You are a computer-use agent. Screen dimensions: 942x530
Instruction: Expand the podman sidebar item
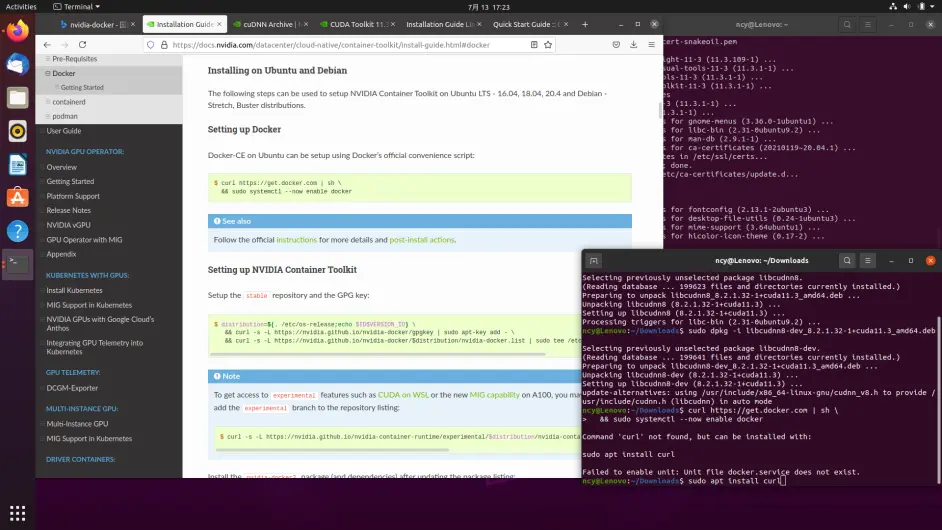[x=48, y=117]
